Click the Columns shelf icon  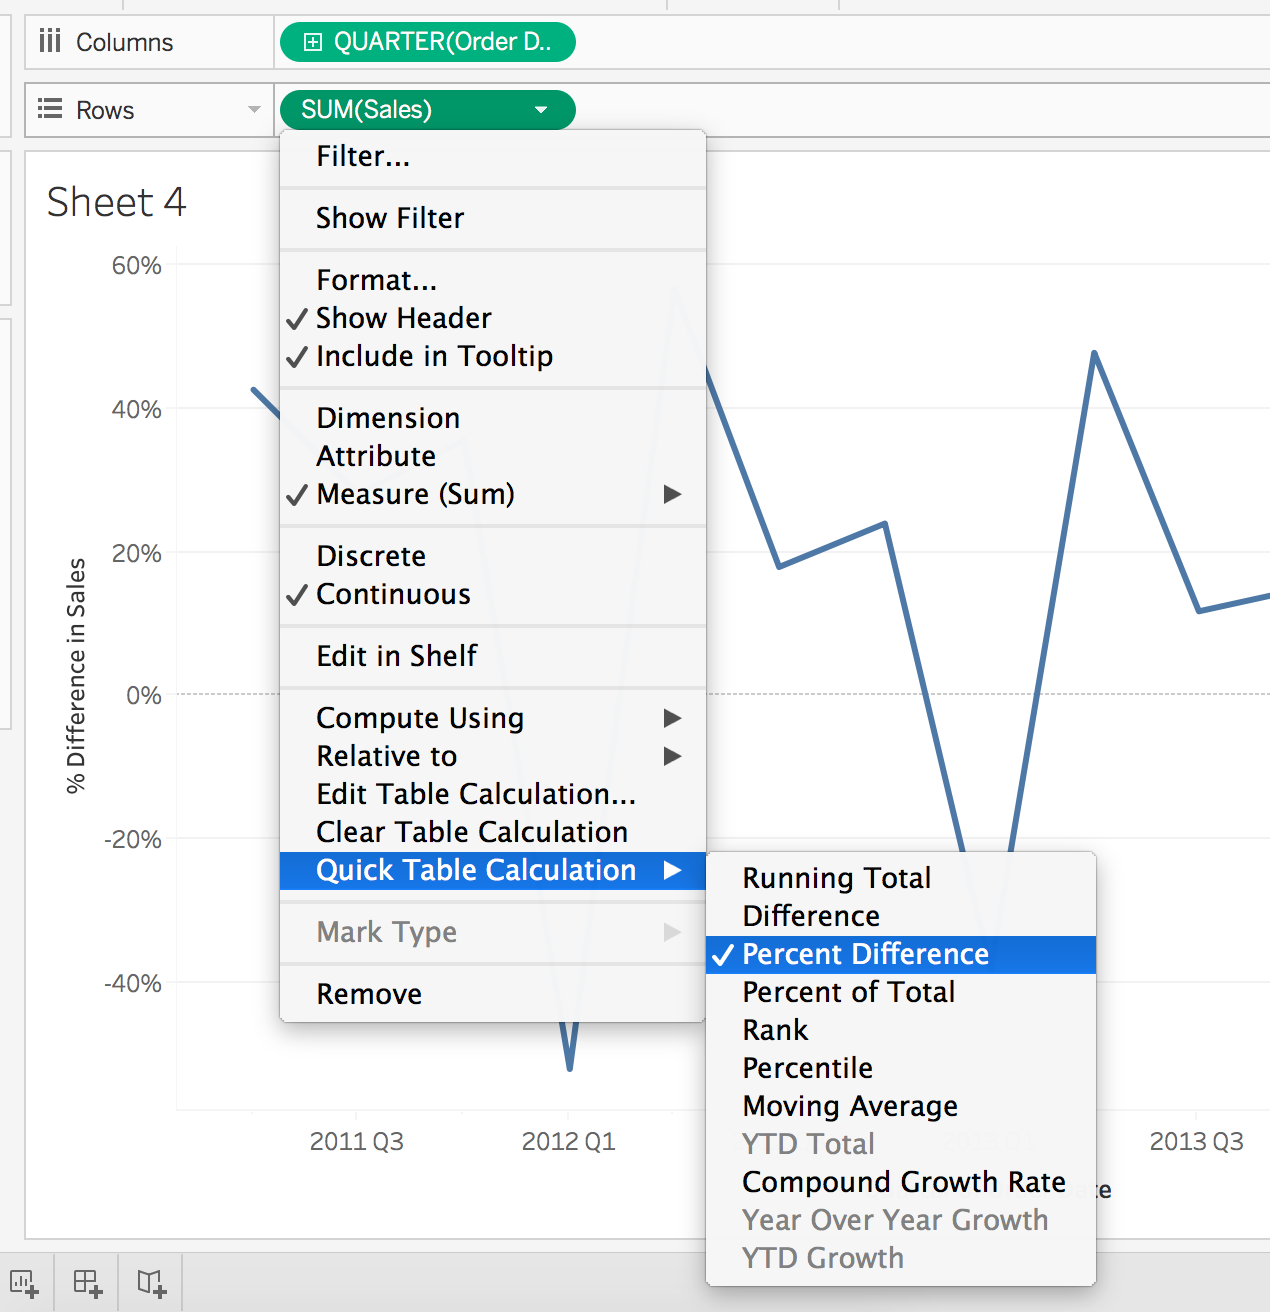[x=49, y=42]
